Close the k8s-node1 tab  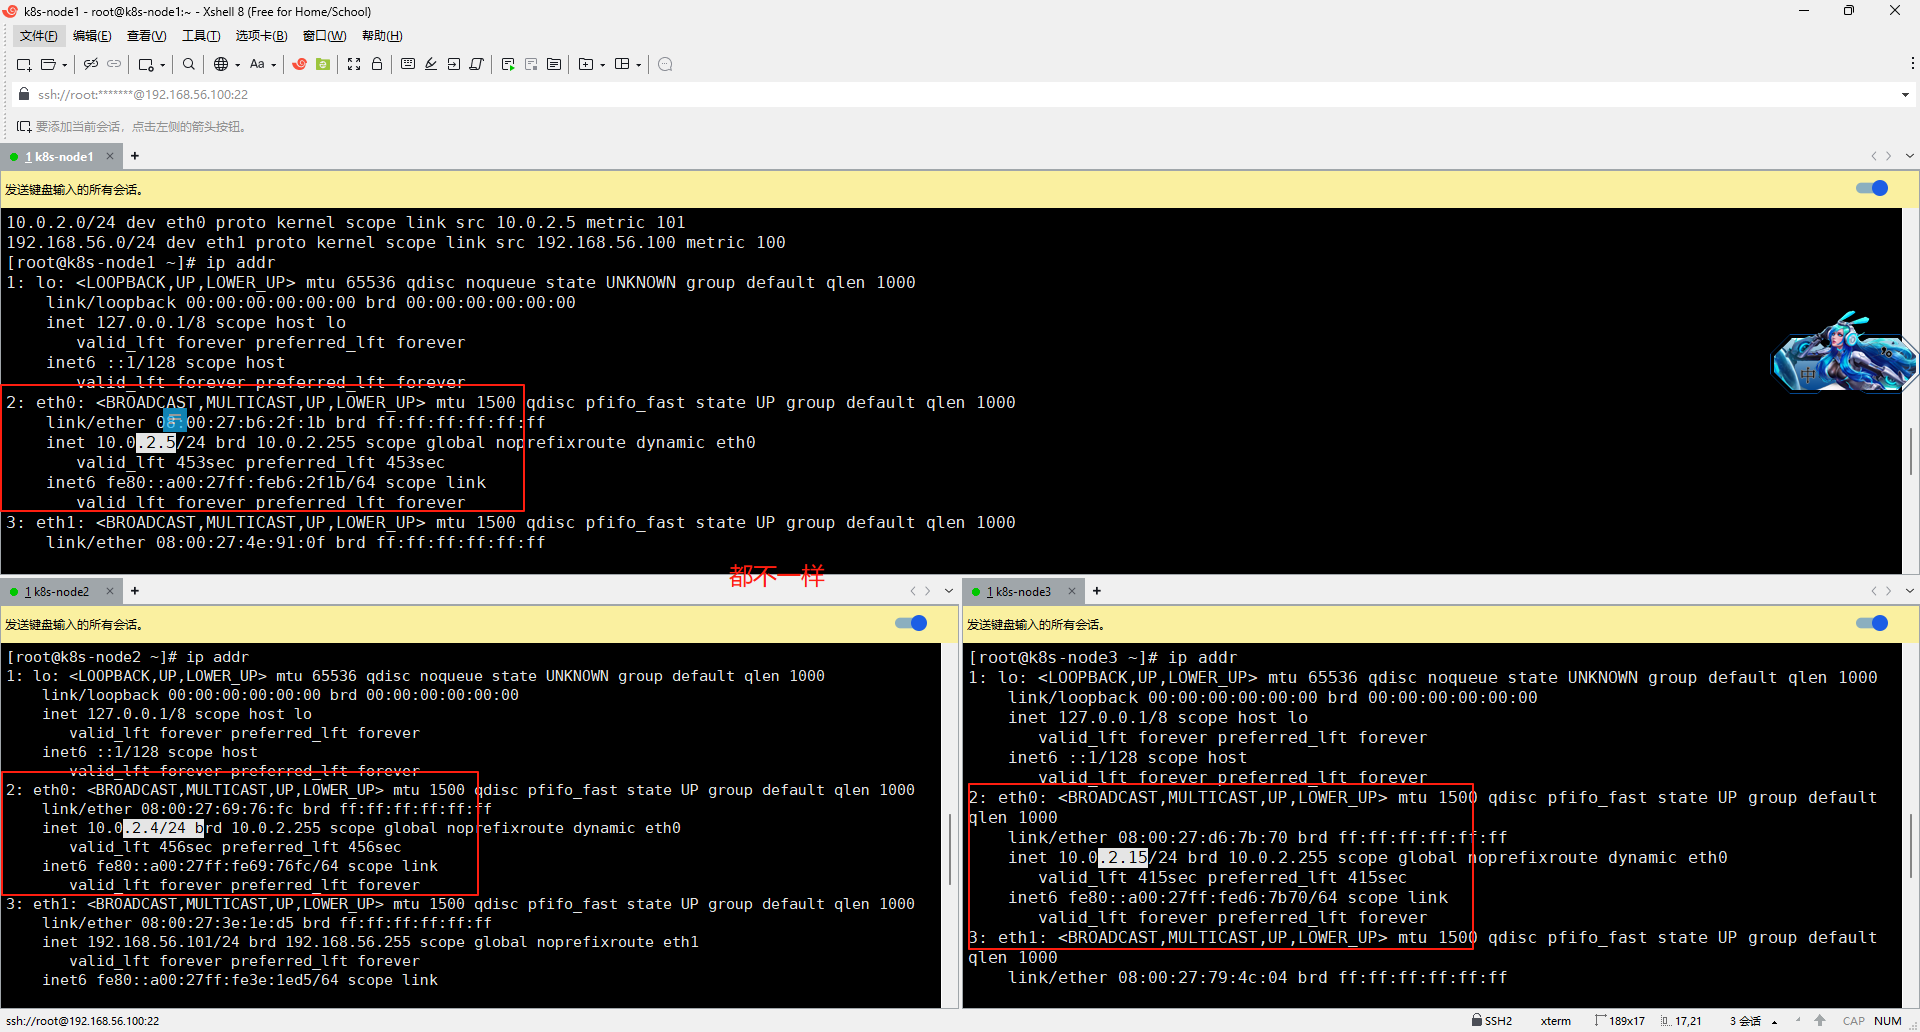tap(110, 156)
